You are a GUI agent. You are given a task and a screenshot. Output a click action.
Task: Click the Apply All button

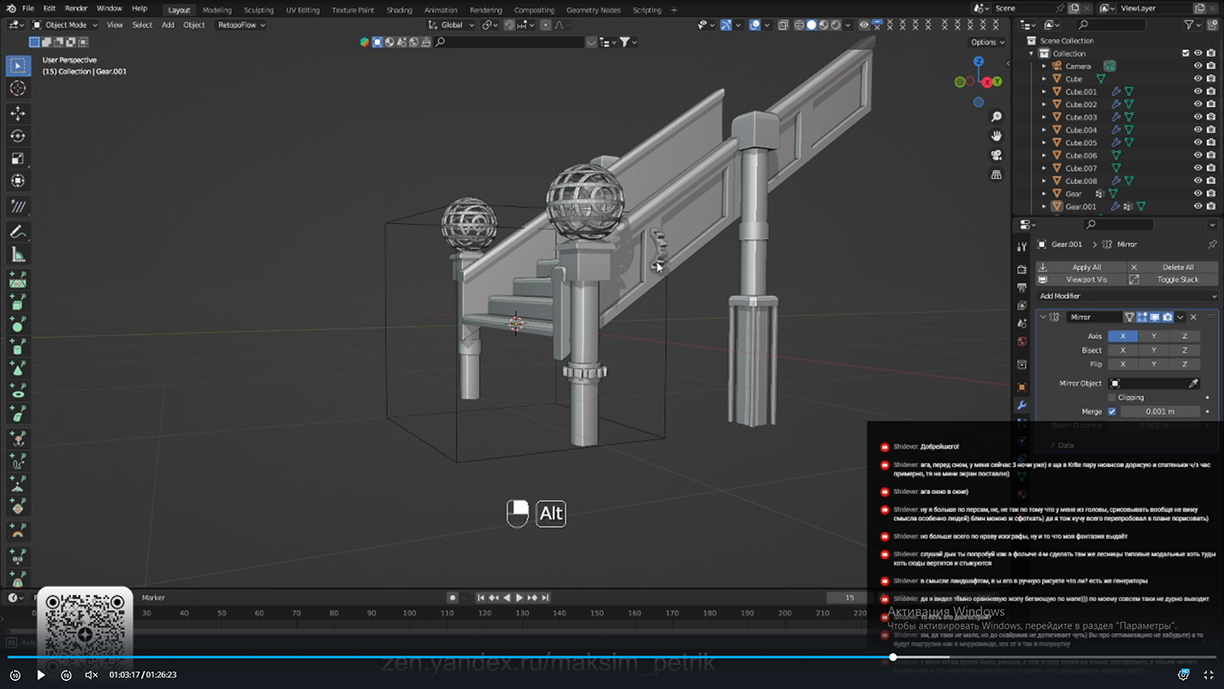[1085, 267]
